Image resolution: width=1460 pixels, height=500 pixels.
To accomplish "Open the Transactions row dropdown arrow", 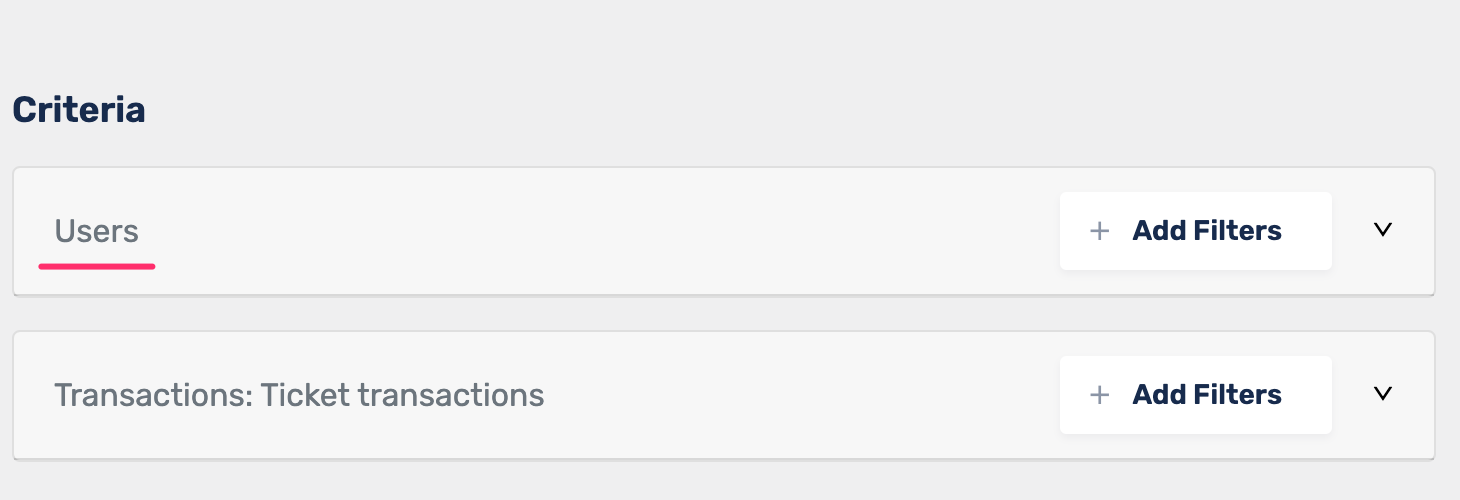I will coord(1383,394).
